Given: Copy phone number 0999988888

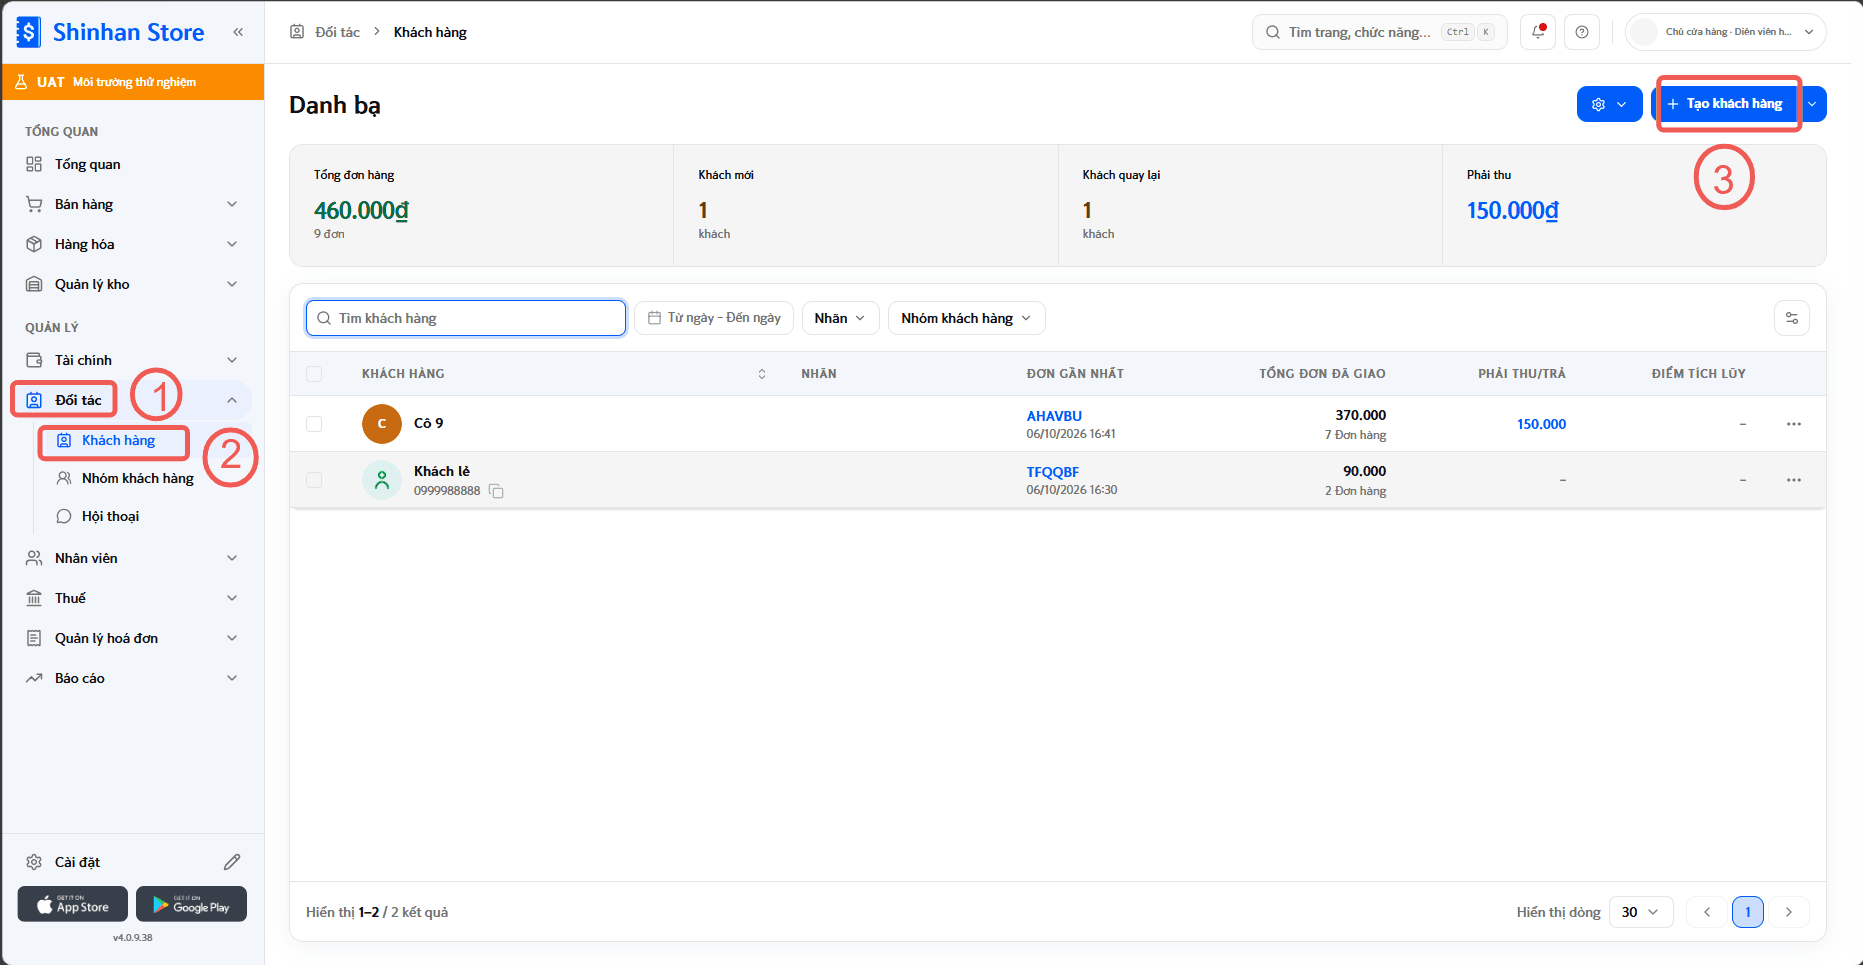Looking at the screenshot, I should tap(496, 491).
